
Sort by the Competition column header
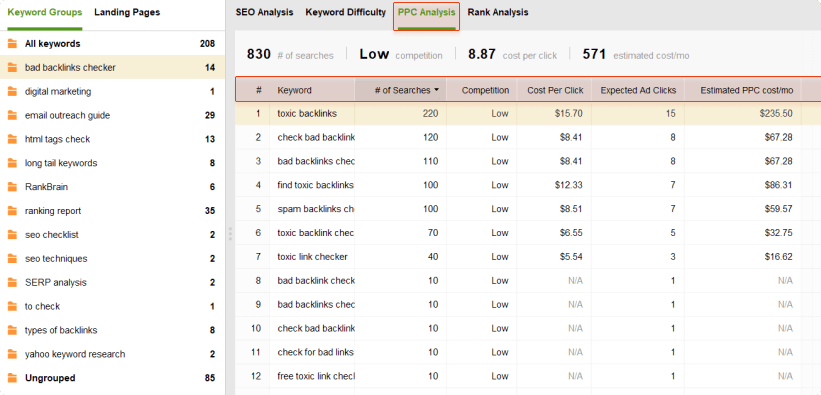[485, 90]
